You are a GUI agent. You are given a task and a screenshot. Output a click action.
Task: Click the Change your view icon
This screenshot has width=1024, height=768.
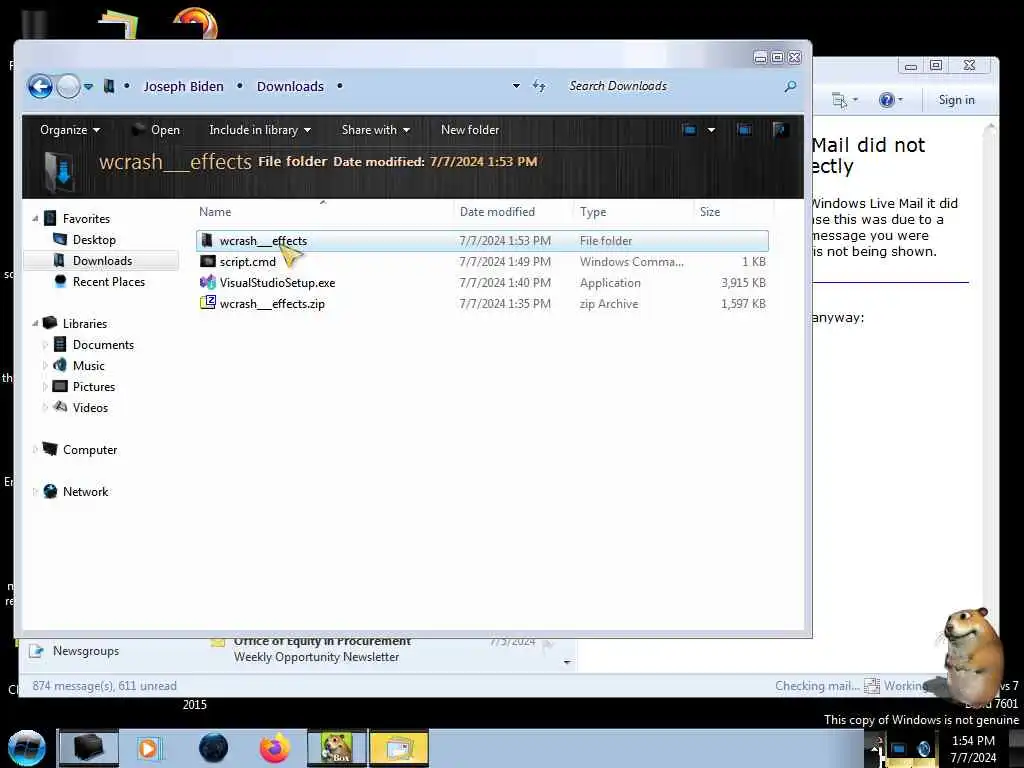(689, 130)
